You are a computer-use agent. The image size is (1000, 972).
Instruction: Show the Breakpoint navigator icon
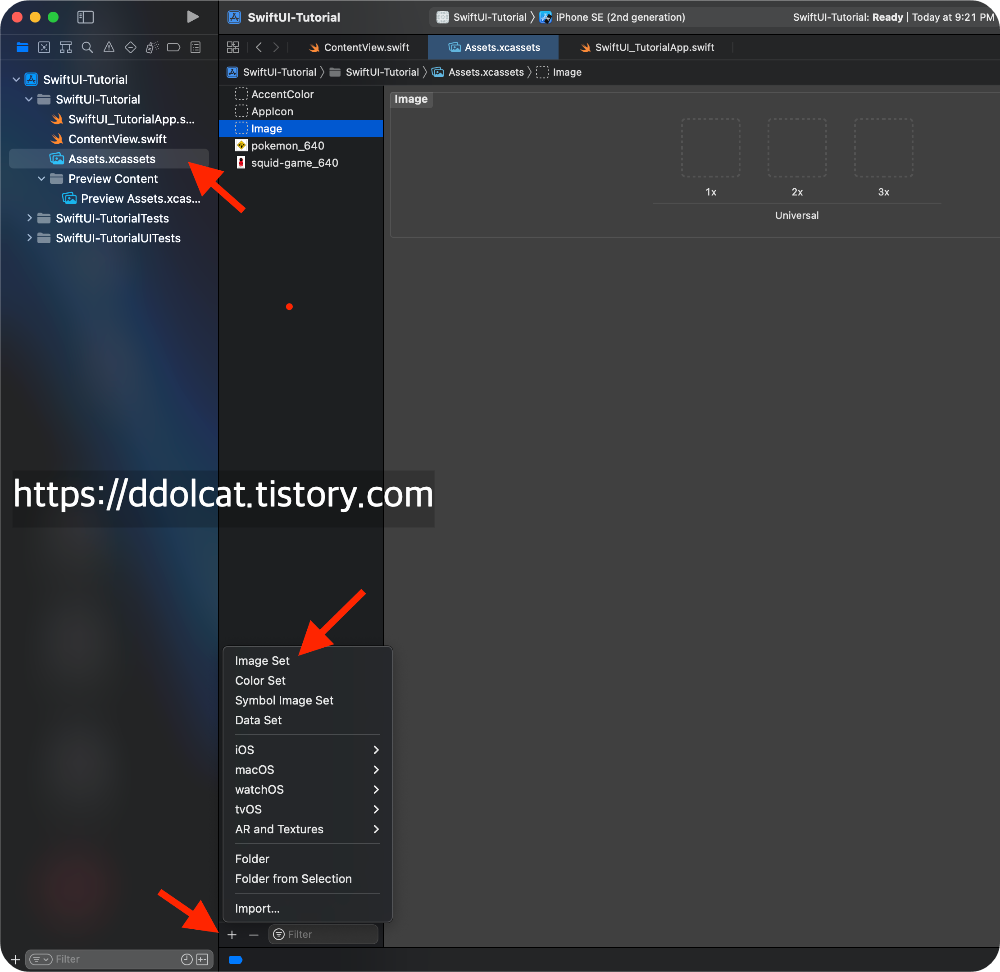click(173, 47)
